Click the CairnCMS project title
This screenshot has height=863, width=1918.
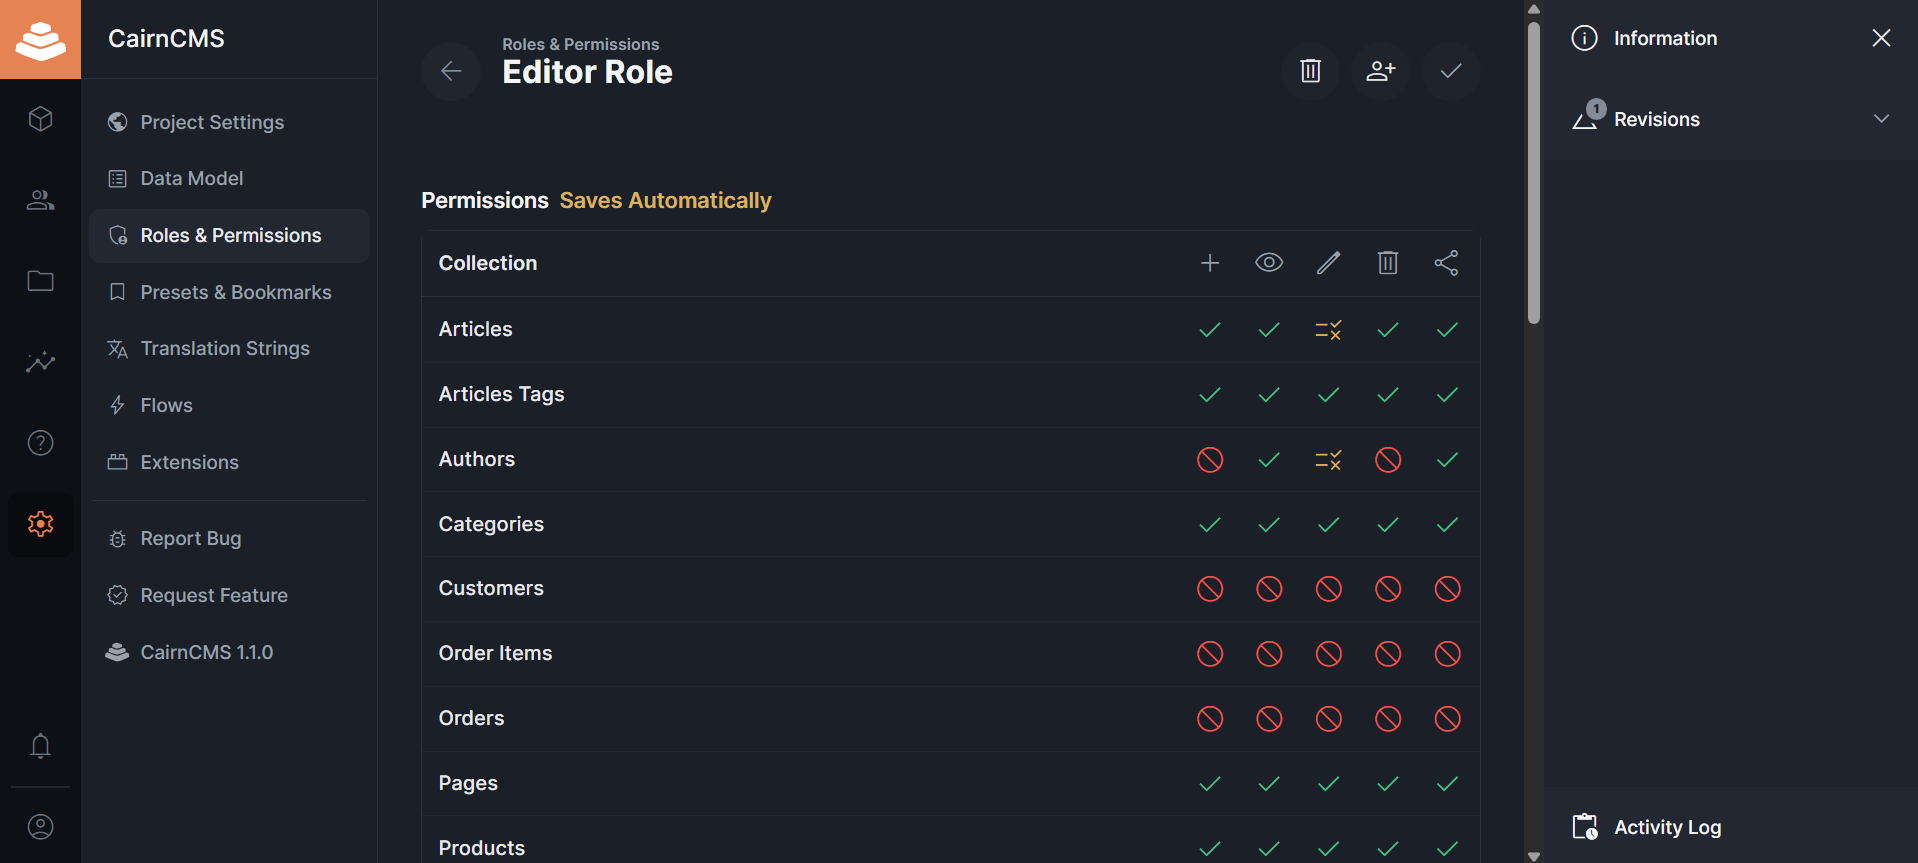point(166,38)
